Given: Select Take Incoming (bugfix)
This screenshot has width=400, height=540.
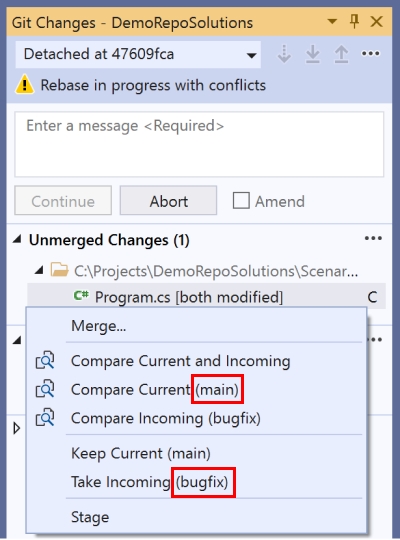Looking at the screenshot, I should coord(150,482).
